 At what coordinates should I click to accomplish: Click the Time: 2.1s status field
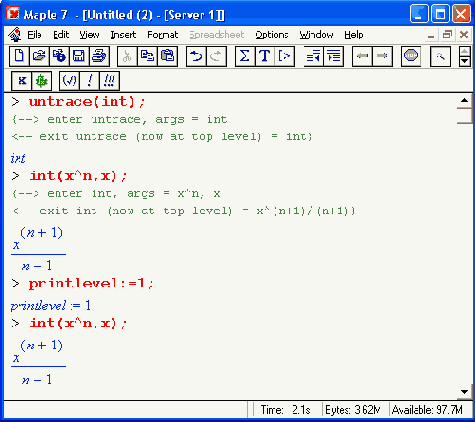(285, 410)
